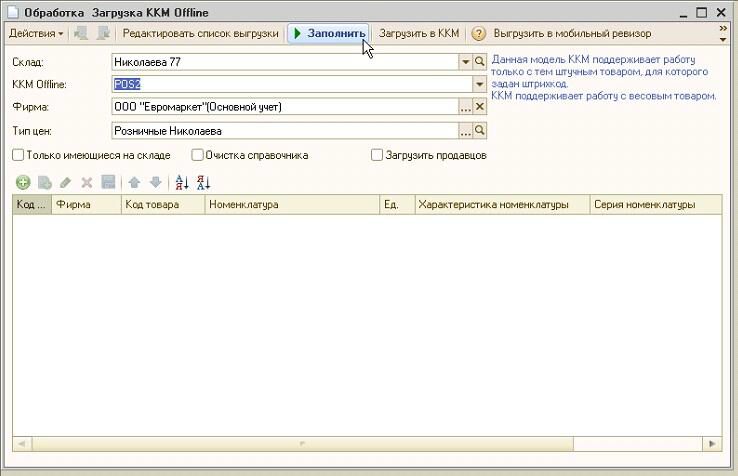Click the green add row icon
The image size is (738, 476).
(23, 182)
